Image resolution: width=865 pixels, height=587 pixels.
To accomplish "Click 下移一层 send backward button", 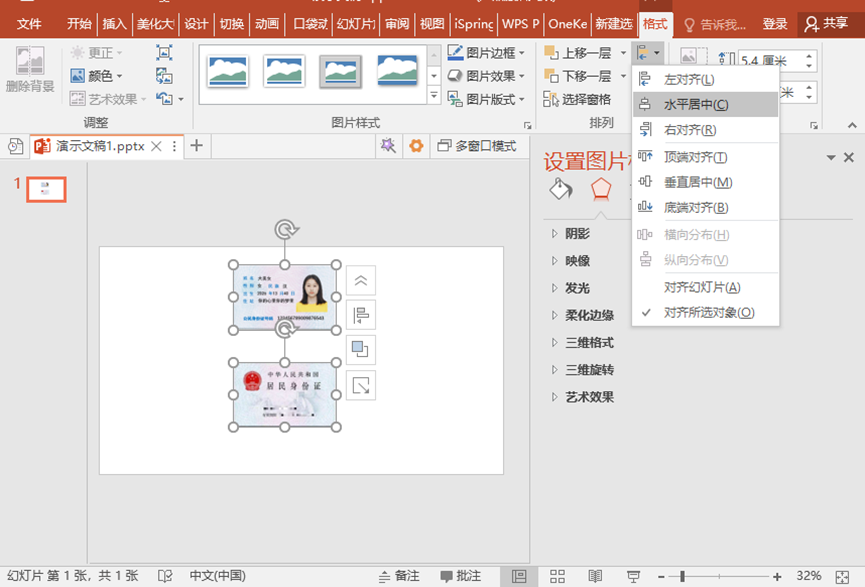I will pos(579,76).
